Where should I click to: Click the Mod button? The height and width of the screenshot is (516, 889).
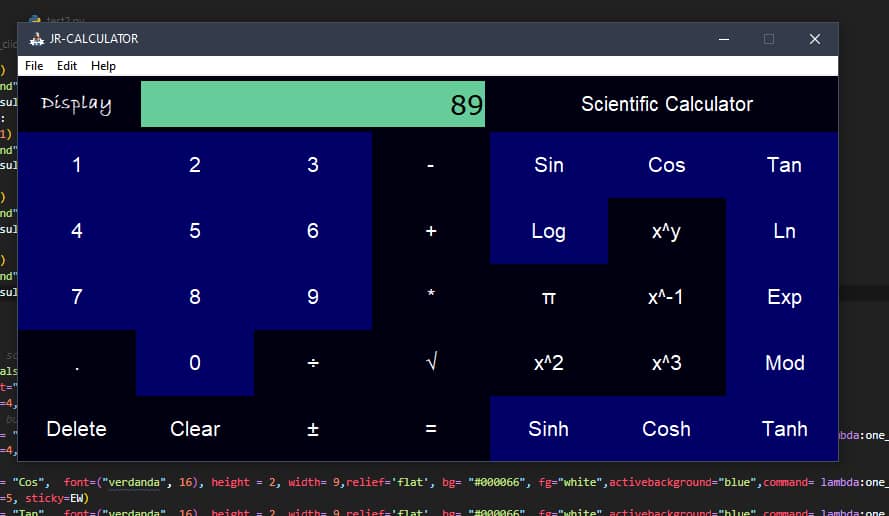(x=784, y=362)
